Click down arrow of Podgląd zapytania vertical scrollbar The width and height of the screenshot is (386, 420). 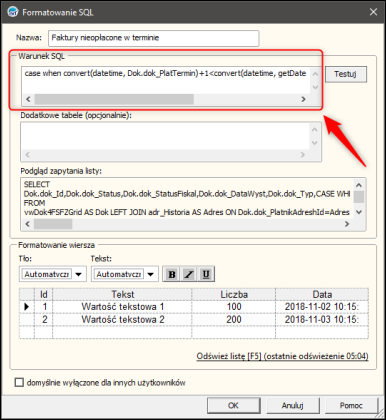pos(359,212)
